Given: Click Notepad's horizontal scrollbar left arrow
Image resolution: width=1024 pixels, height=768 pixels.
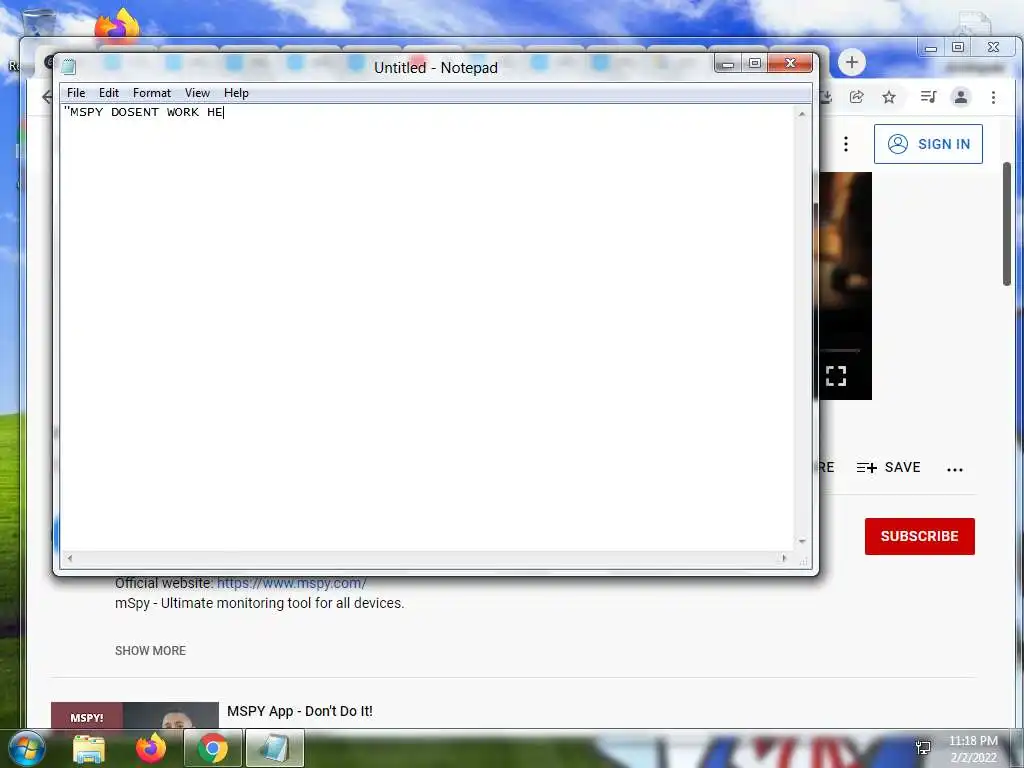Looking at the screenshot, I should point(69,558).
